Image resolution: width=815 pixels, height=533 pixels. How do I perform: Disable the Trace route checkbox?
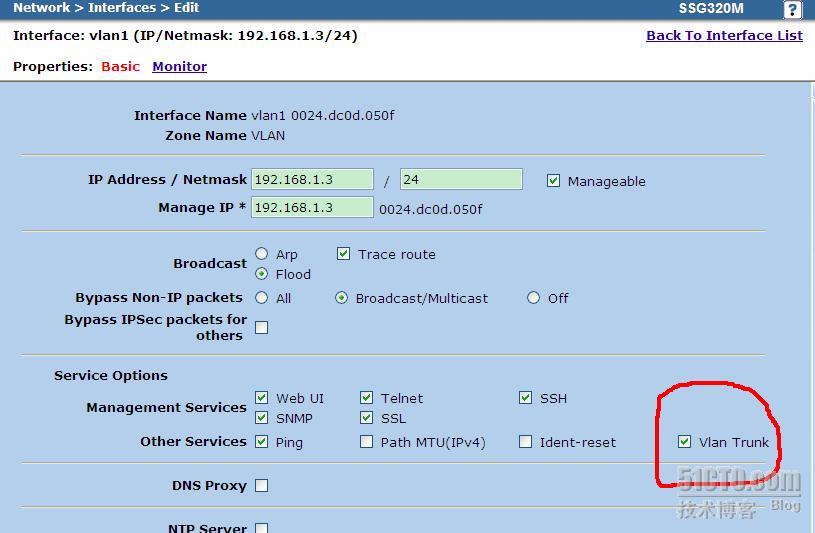pos(343,254)
